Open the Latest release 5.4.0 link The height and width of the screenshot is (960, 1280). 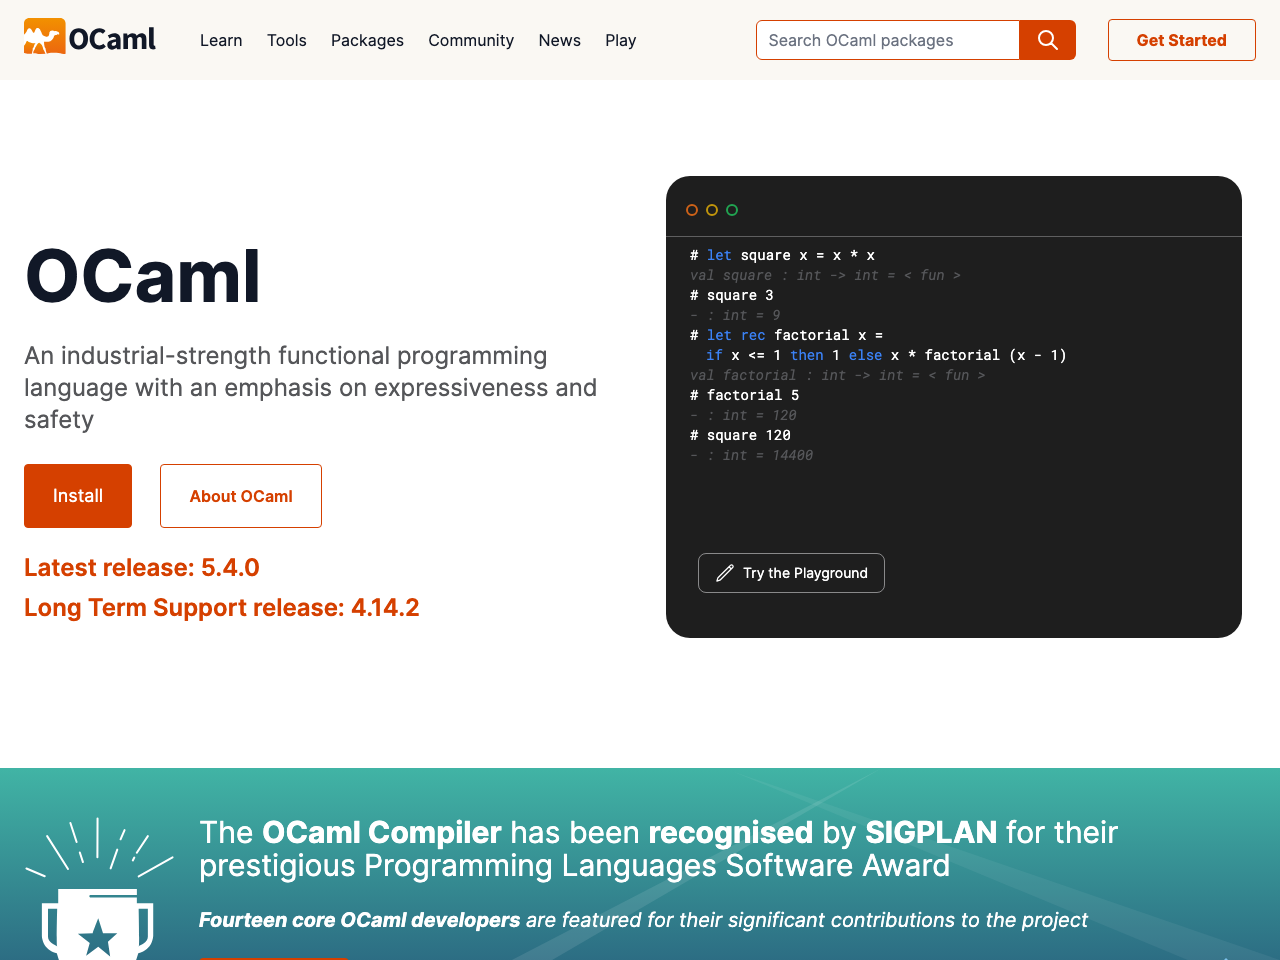141,567
